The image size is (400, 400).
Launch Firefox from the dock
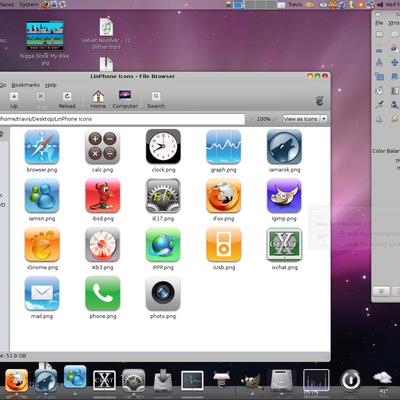tap(17, 380)
